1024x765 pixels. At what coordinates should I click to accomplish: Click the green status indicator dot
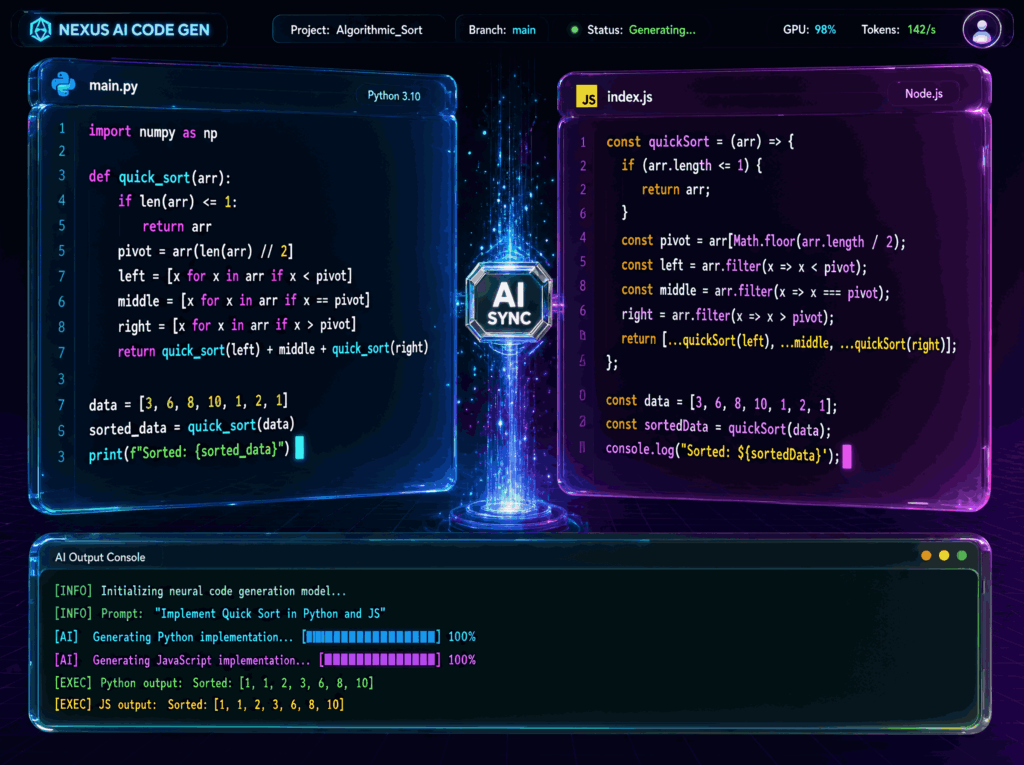pyautogui.click(x=575, y=30)
